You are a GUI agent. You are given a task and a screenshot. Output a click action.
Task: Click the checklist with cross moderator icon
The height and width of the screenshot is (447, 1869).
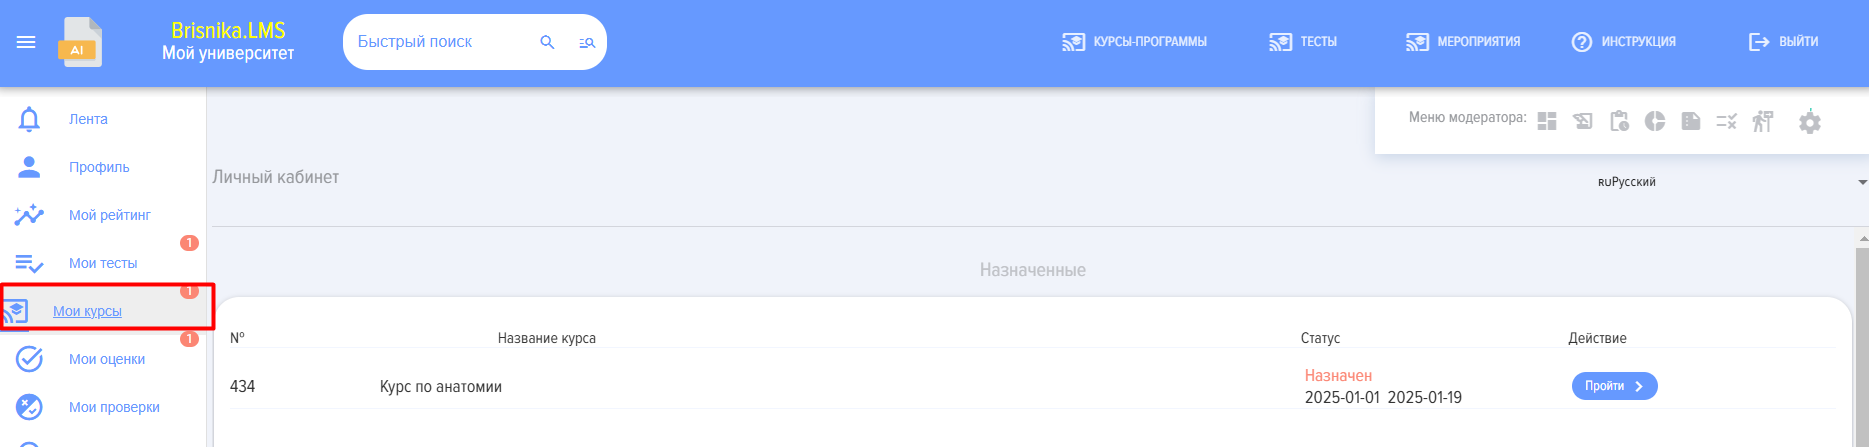[1726, 121]
